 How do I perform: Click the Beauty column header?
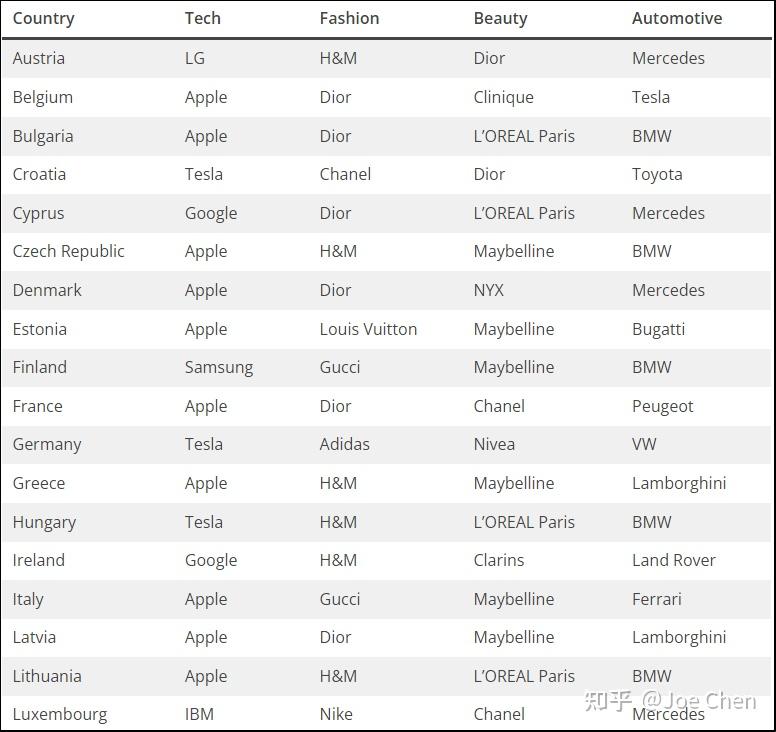coord(500,19)
